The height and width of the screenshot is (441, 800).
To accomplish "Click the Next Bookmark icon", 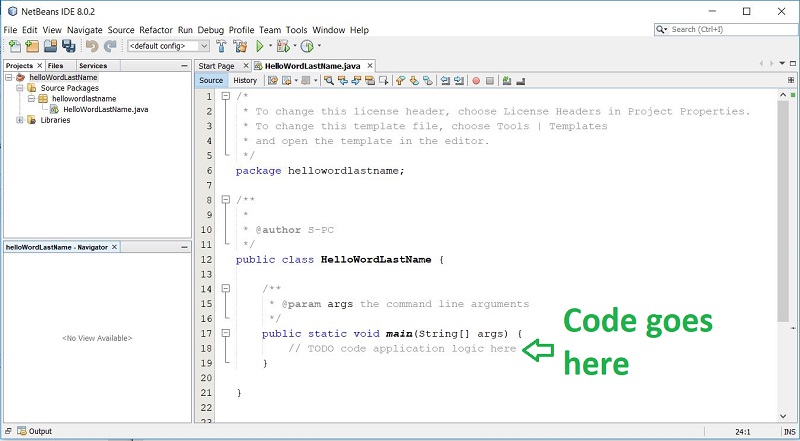I will tap(414, 81).
